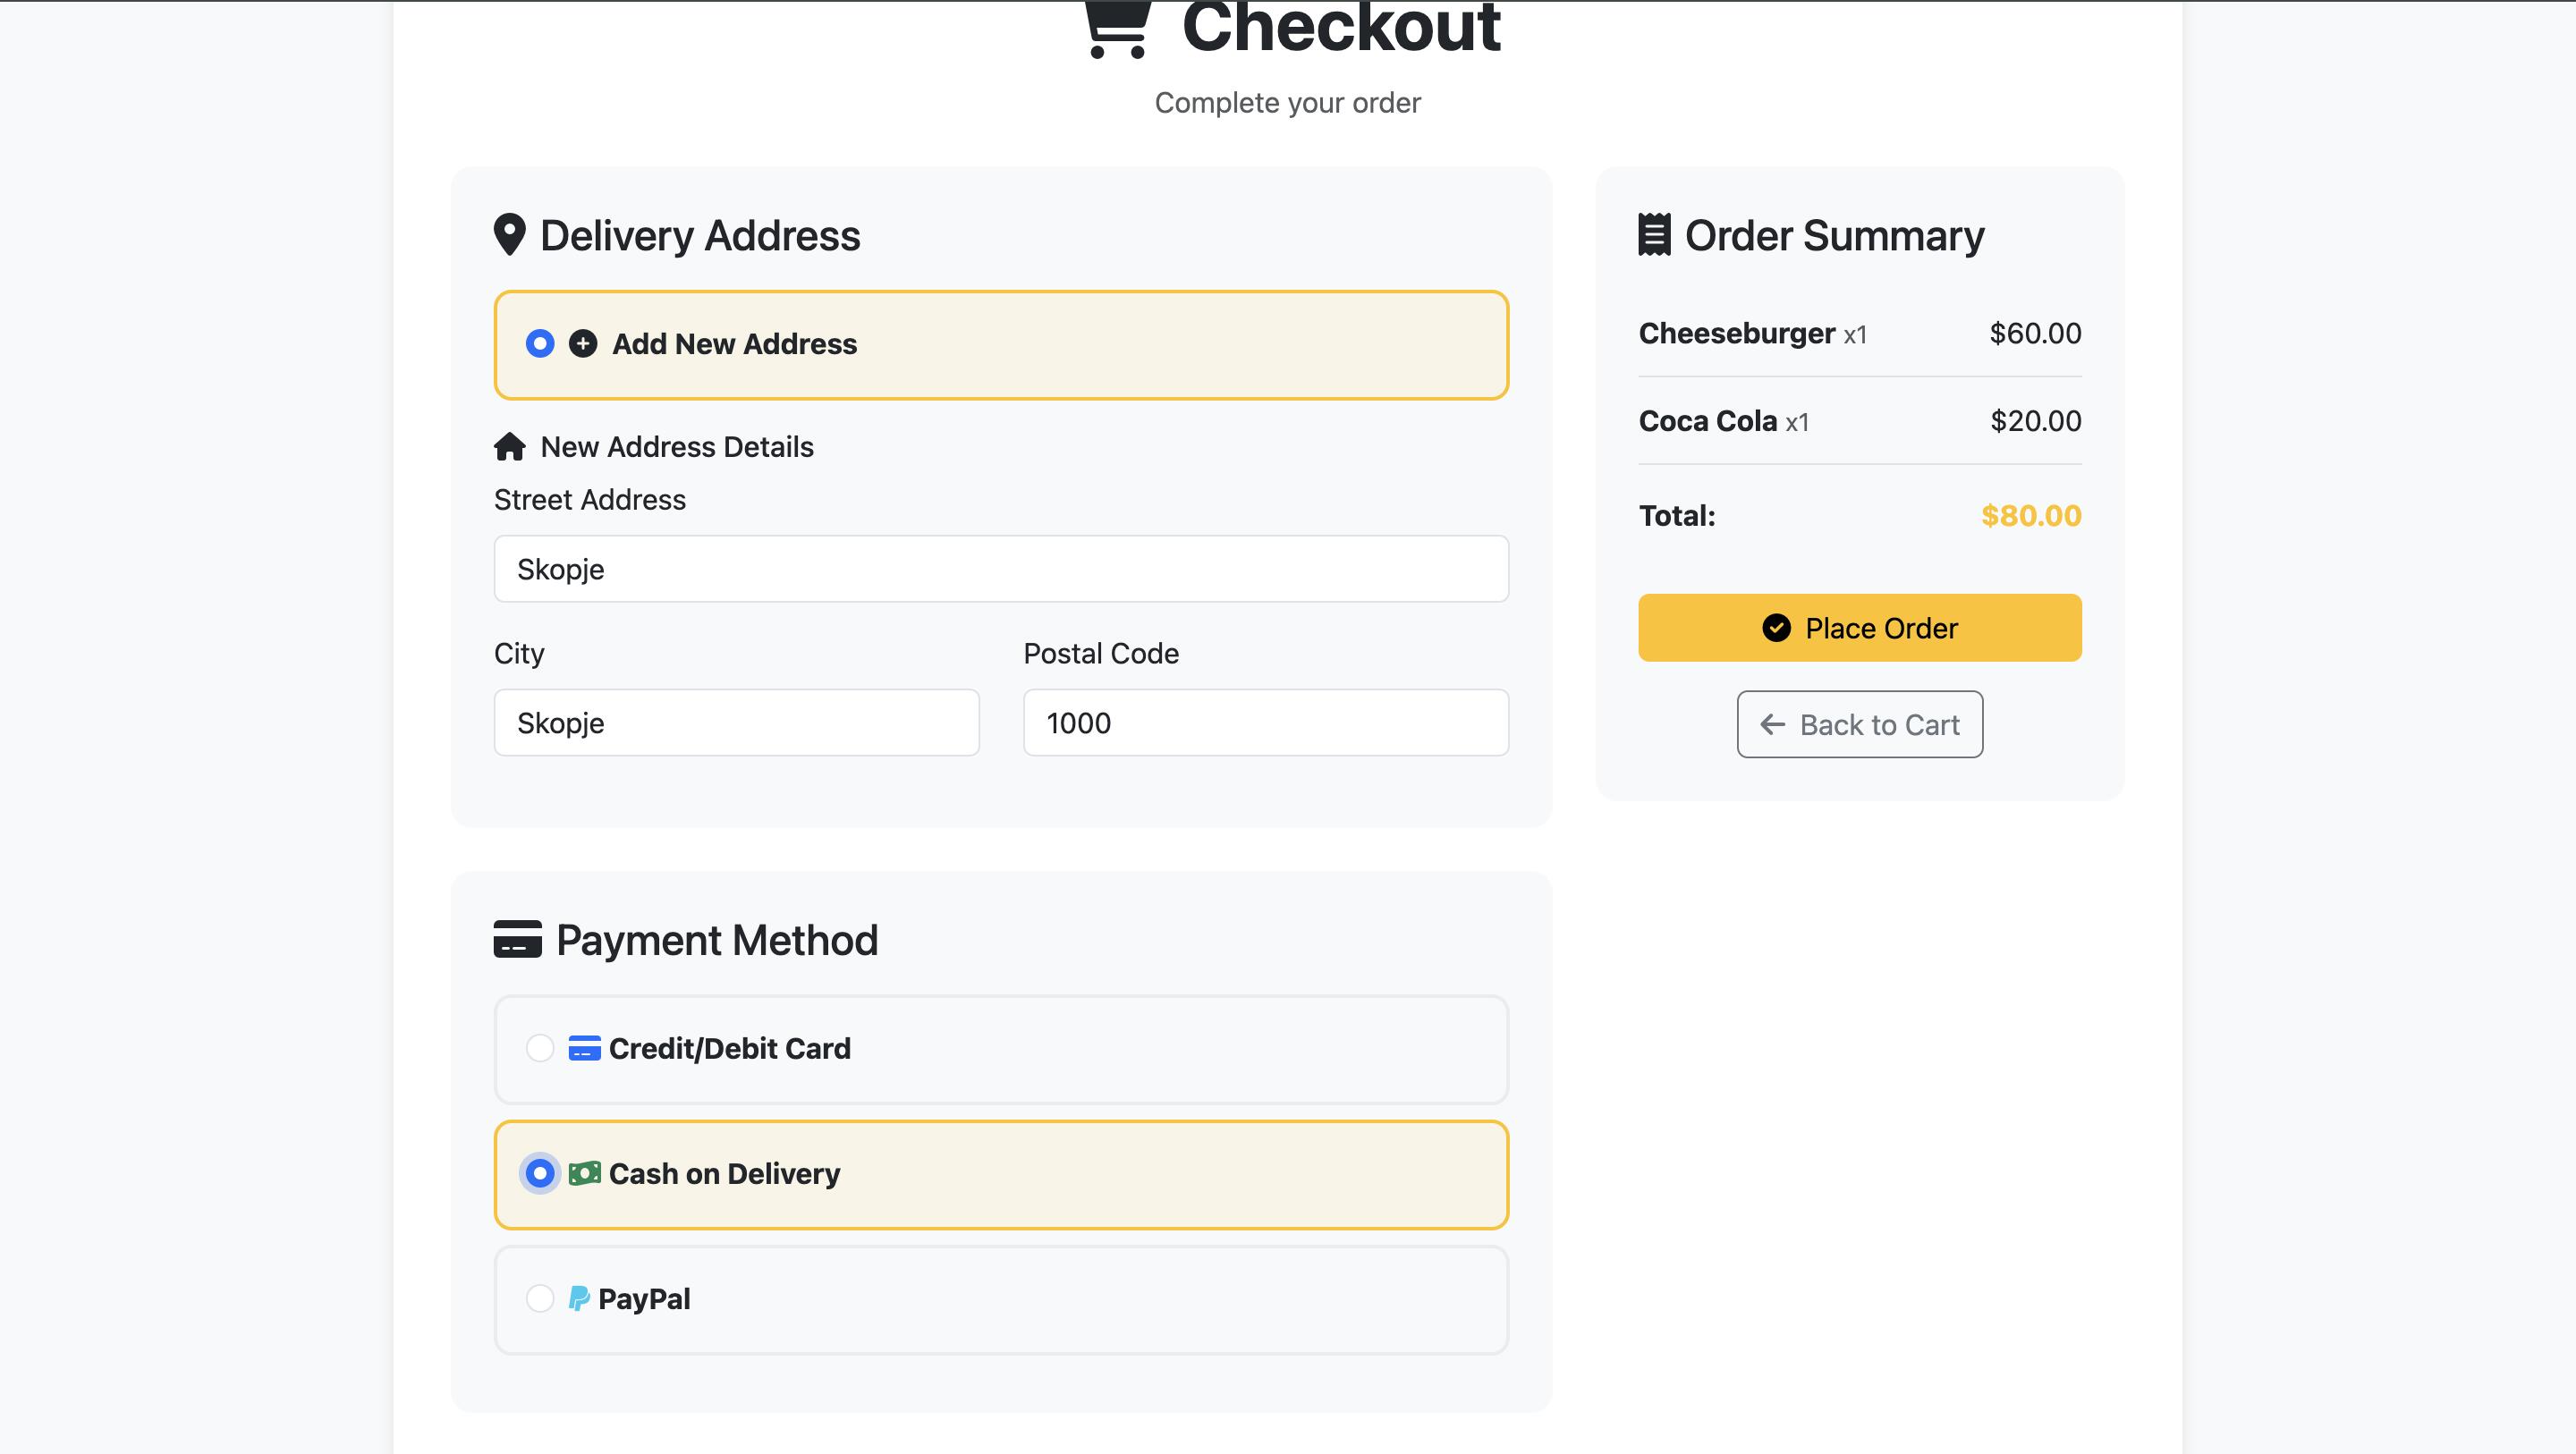Viewport: 2576px width, 1454px height.
Task: Go Back to Cart
Action: 1859,725
